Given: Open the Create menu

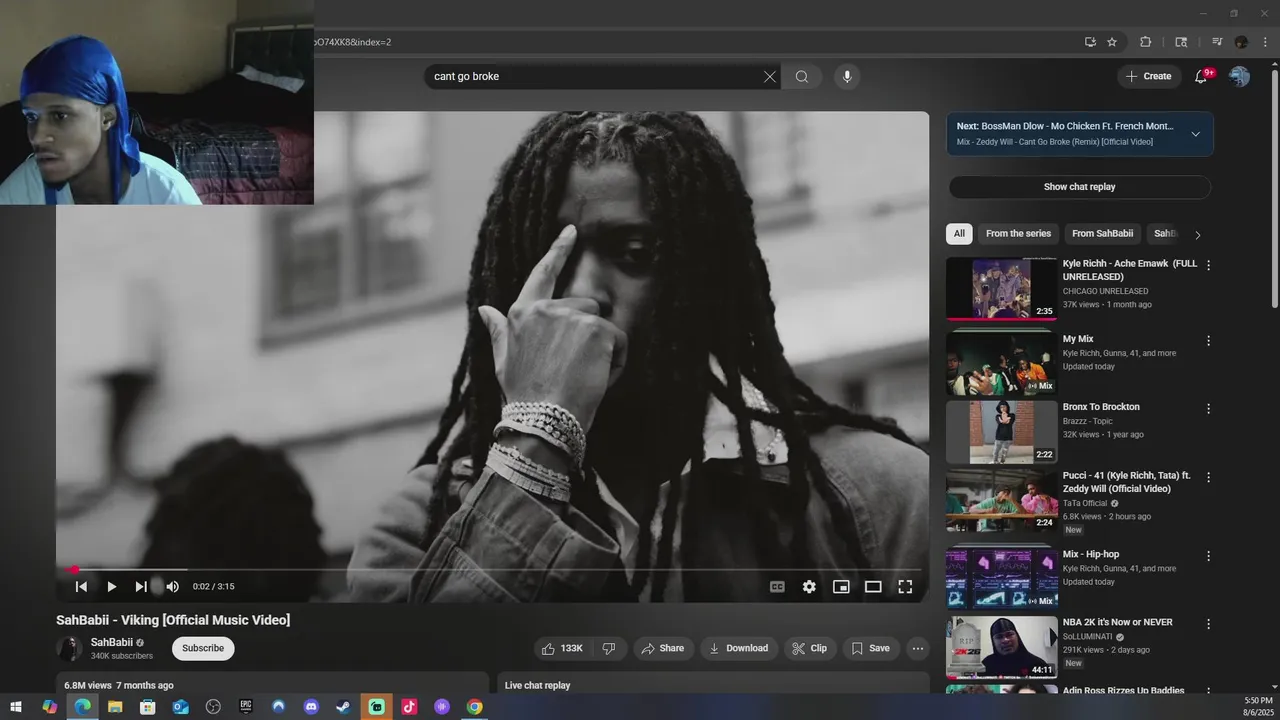Looking at the screenshot, I should (1148, 76).
